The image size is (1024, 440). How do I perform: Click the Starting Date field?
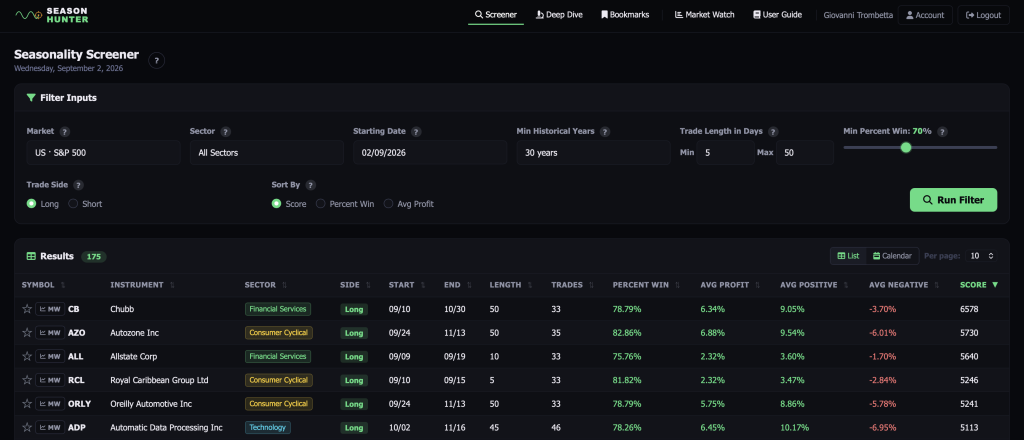point(430,153)
